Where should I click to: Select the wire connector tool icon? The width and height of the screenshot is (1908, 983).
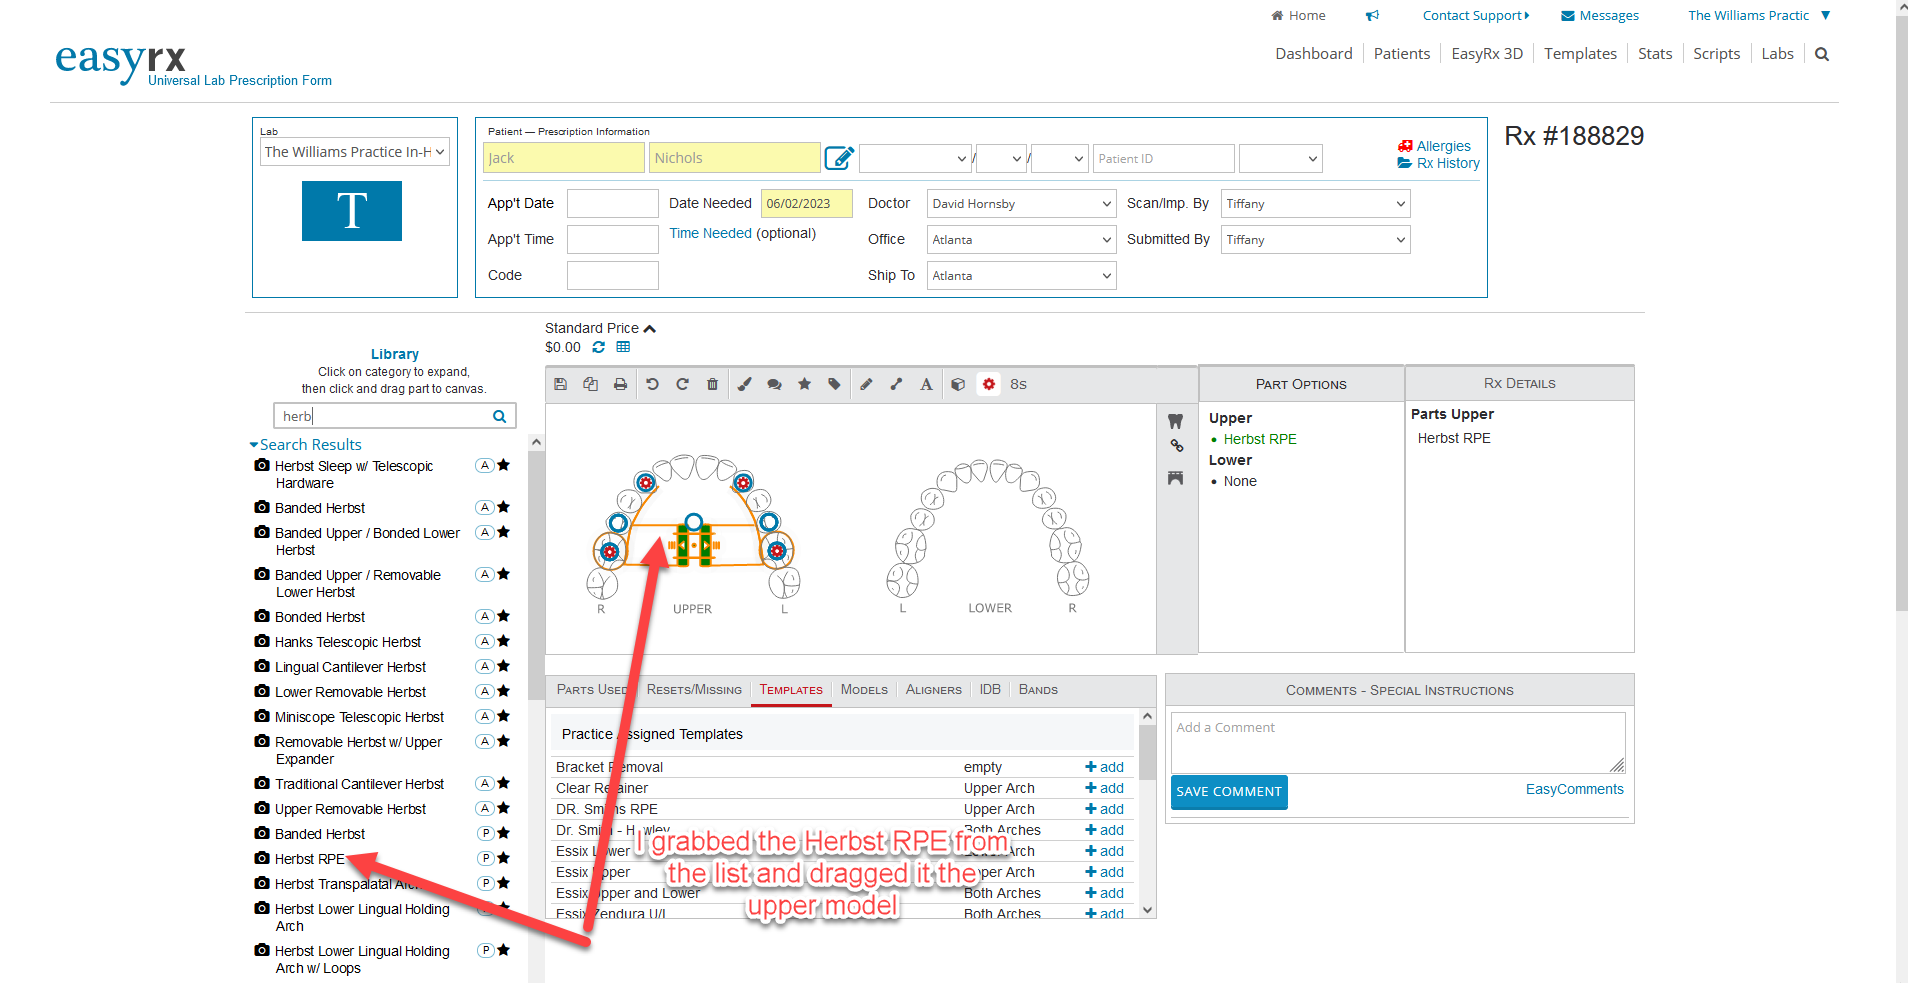coord(896,384)
